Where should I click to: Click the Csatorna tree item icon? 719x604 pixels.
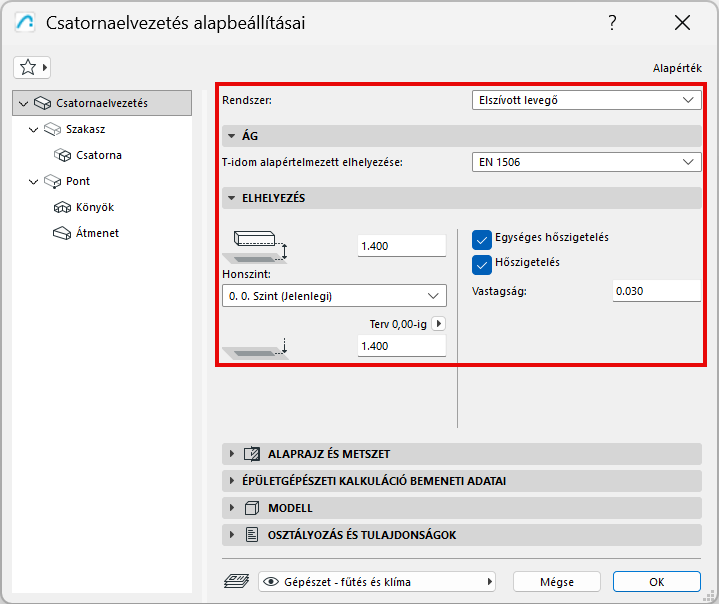click(x=62, y=155)
